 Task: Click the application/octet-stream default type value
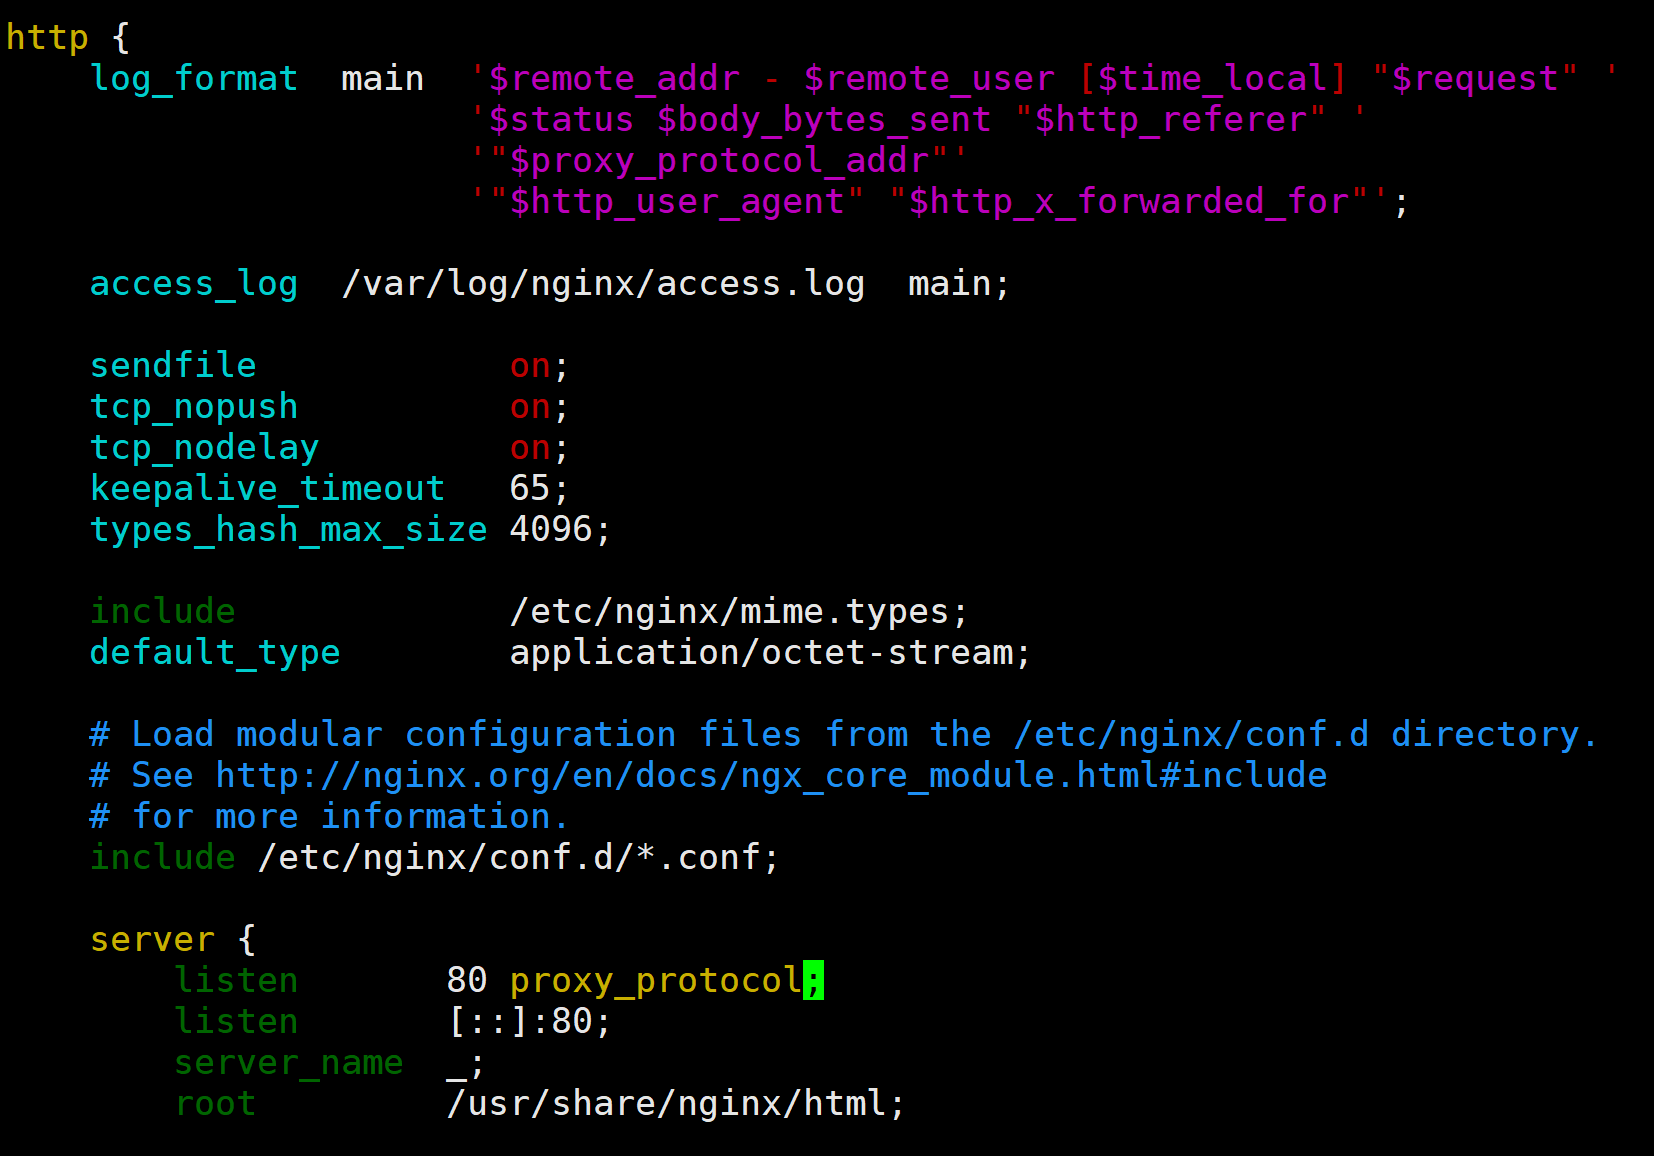click(x=761, y=653)
